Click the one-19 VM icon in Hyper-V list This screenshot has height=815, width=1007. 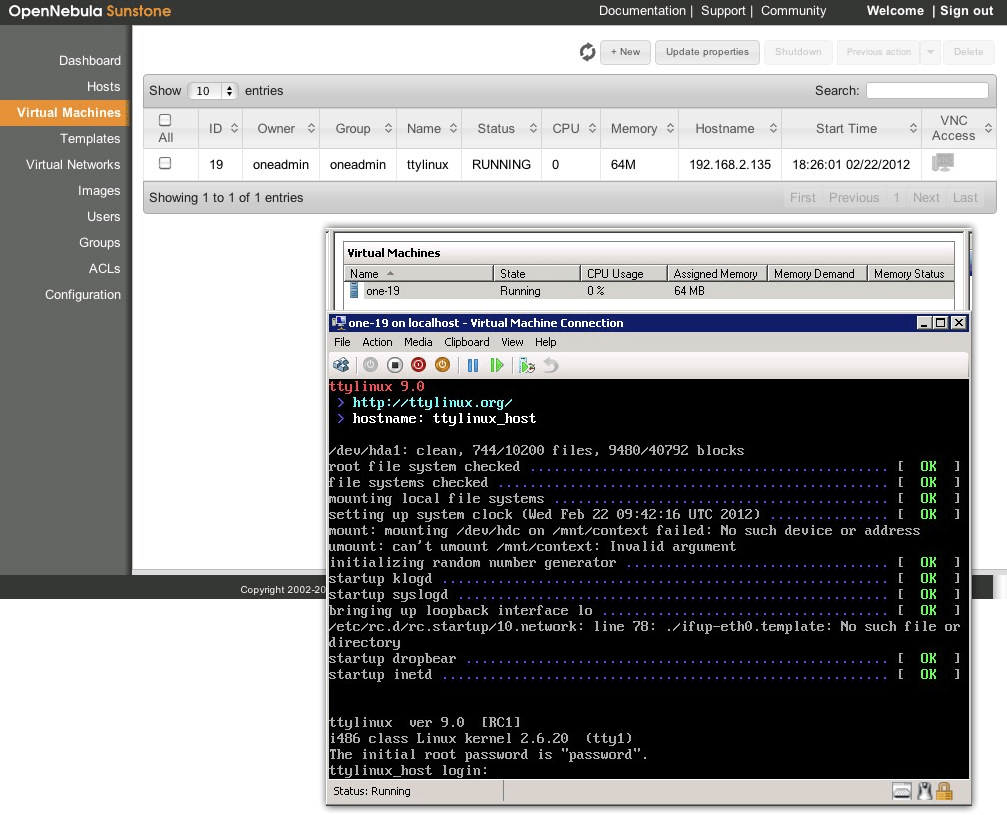click(x=354, y=291)
